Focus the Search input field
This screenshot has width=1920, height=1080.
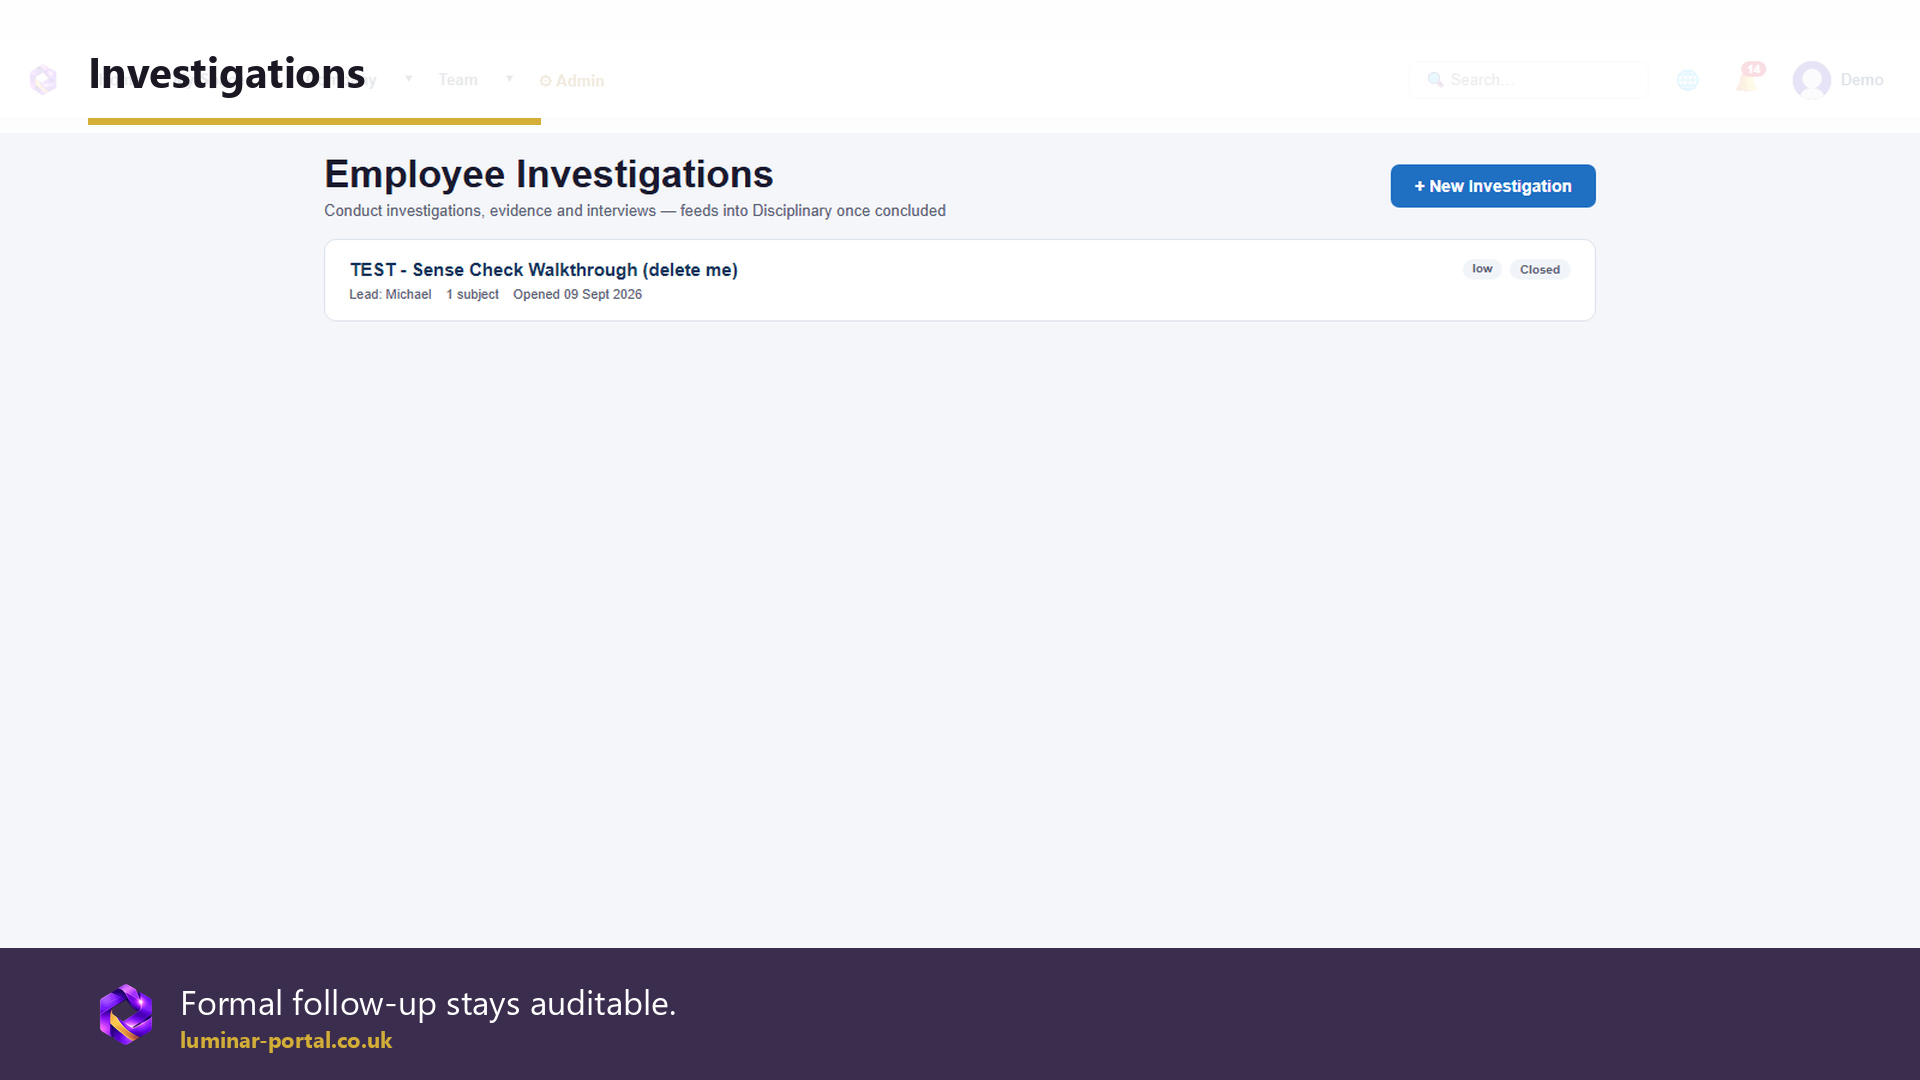[x=1528, y=80]
